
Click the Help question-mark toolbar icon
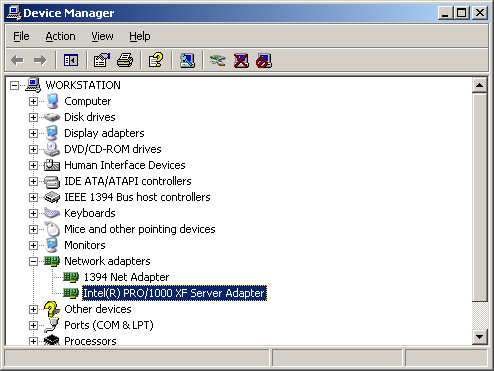pos(156,60)
